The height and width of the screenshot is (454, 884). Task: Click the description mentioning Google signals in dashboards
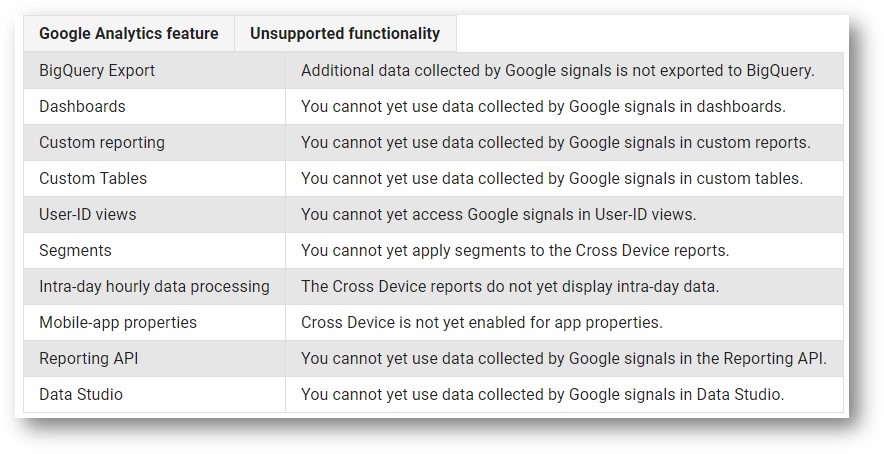(543, 106)
